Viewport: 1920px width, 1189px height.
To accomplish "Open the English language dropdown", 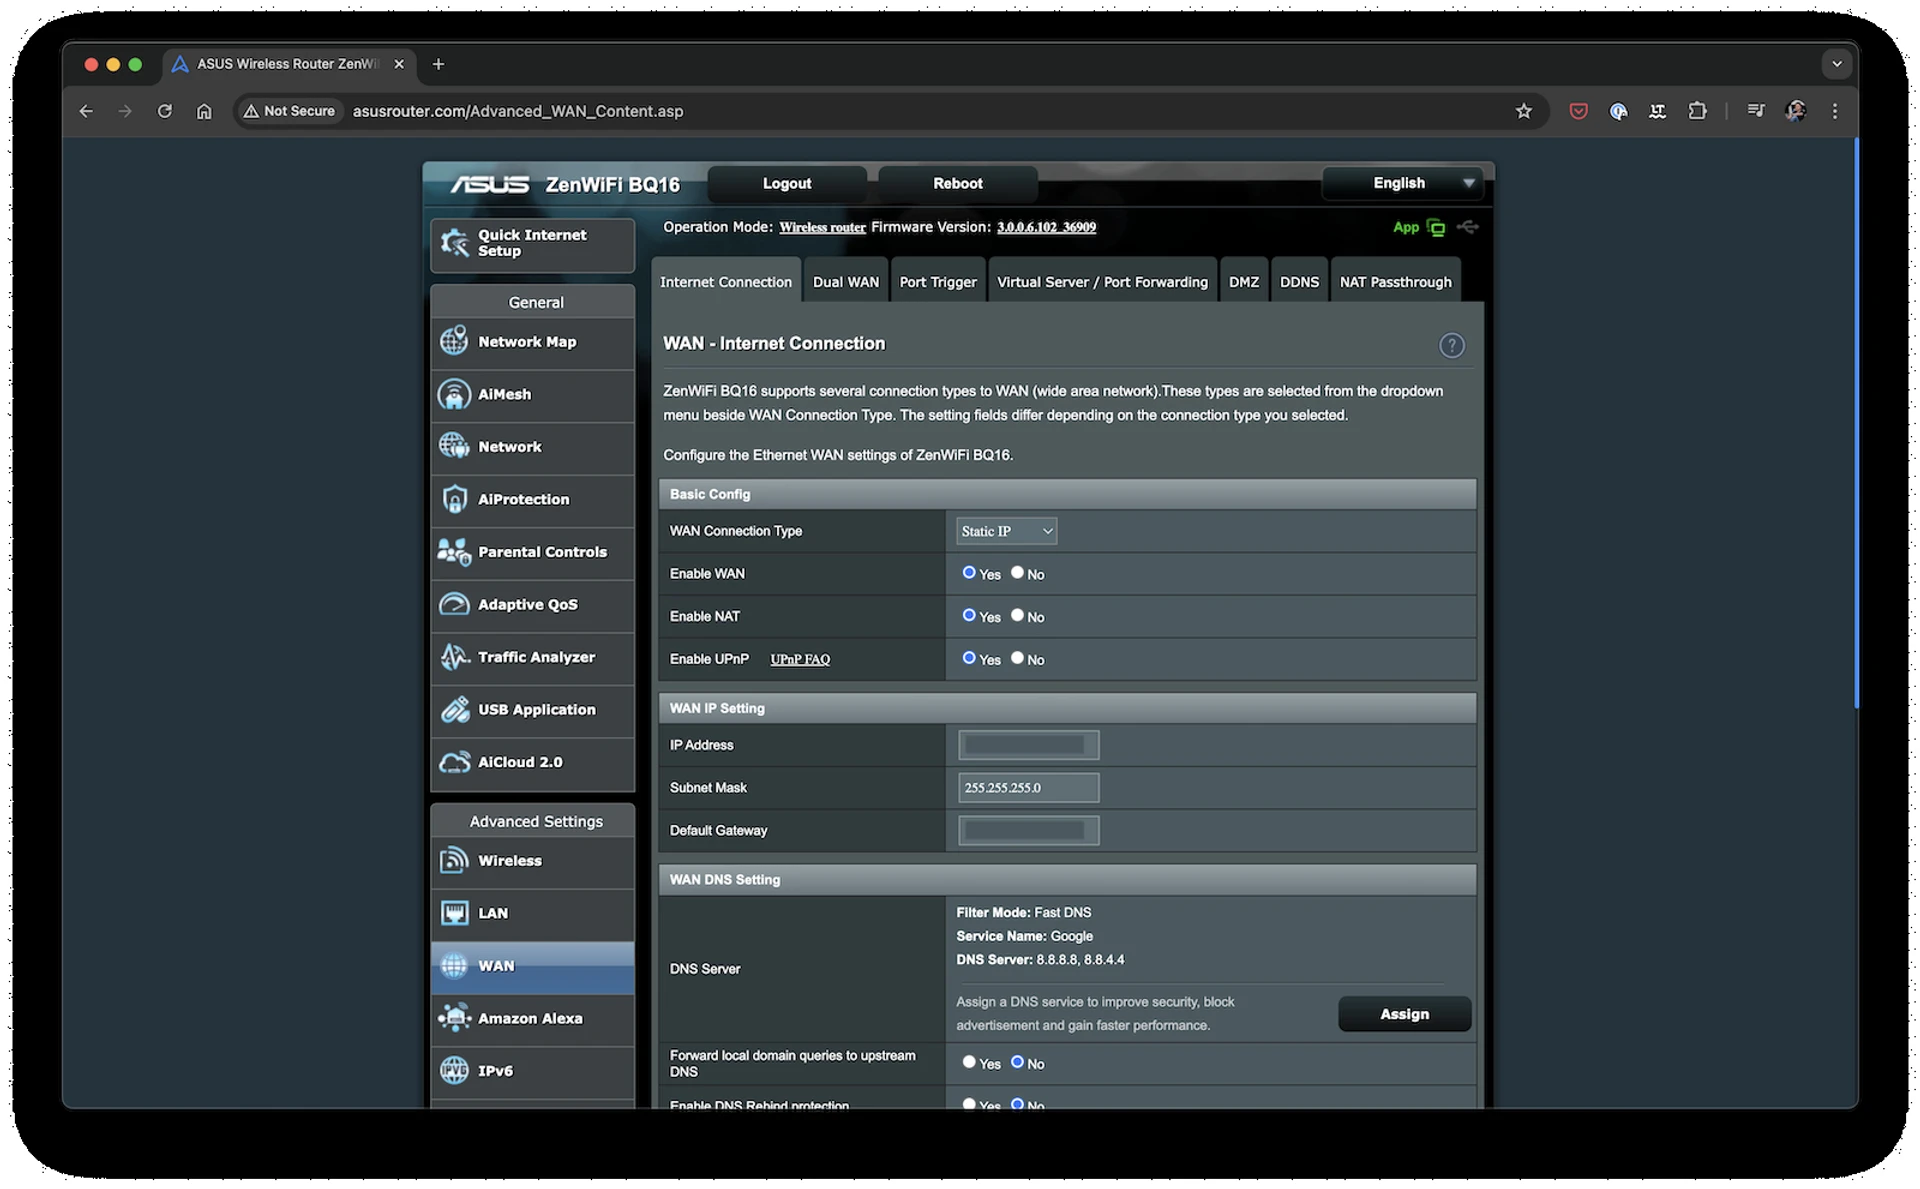I will tap(1401, 183).
